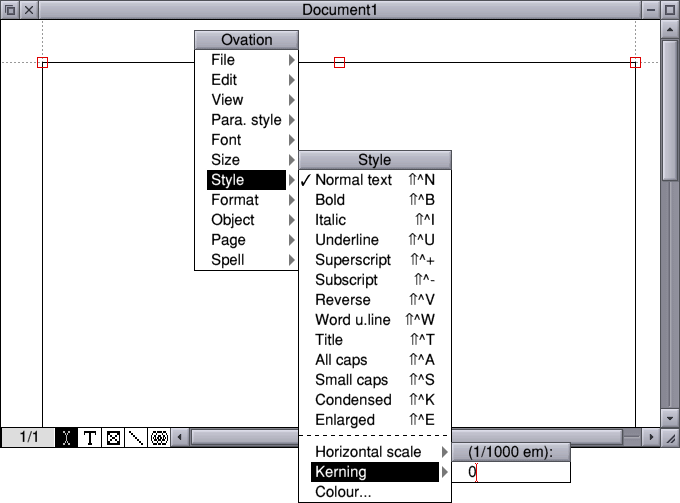The width and height of the screenshot is (680, 503).
Task: Toggle full size of the Document1 window
Action: [670, 10]
